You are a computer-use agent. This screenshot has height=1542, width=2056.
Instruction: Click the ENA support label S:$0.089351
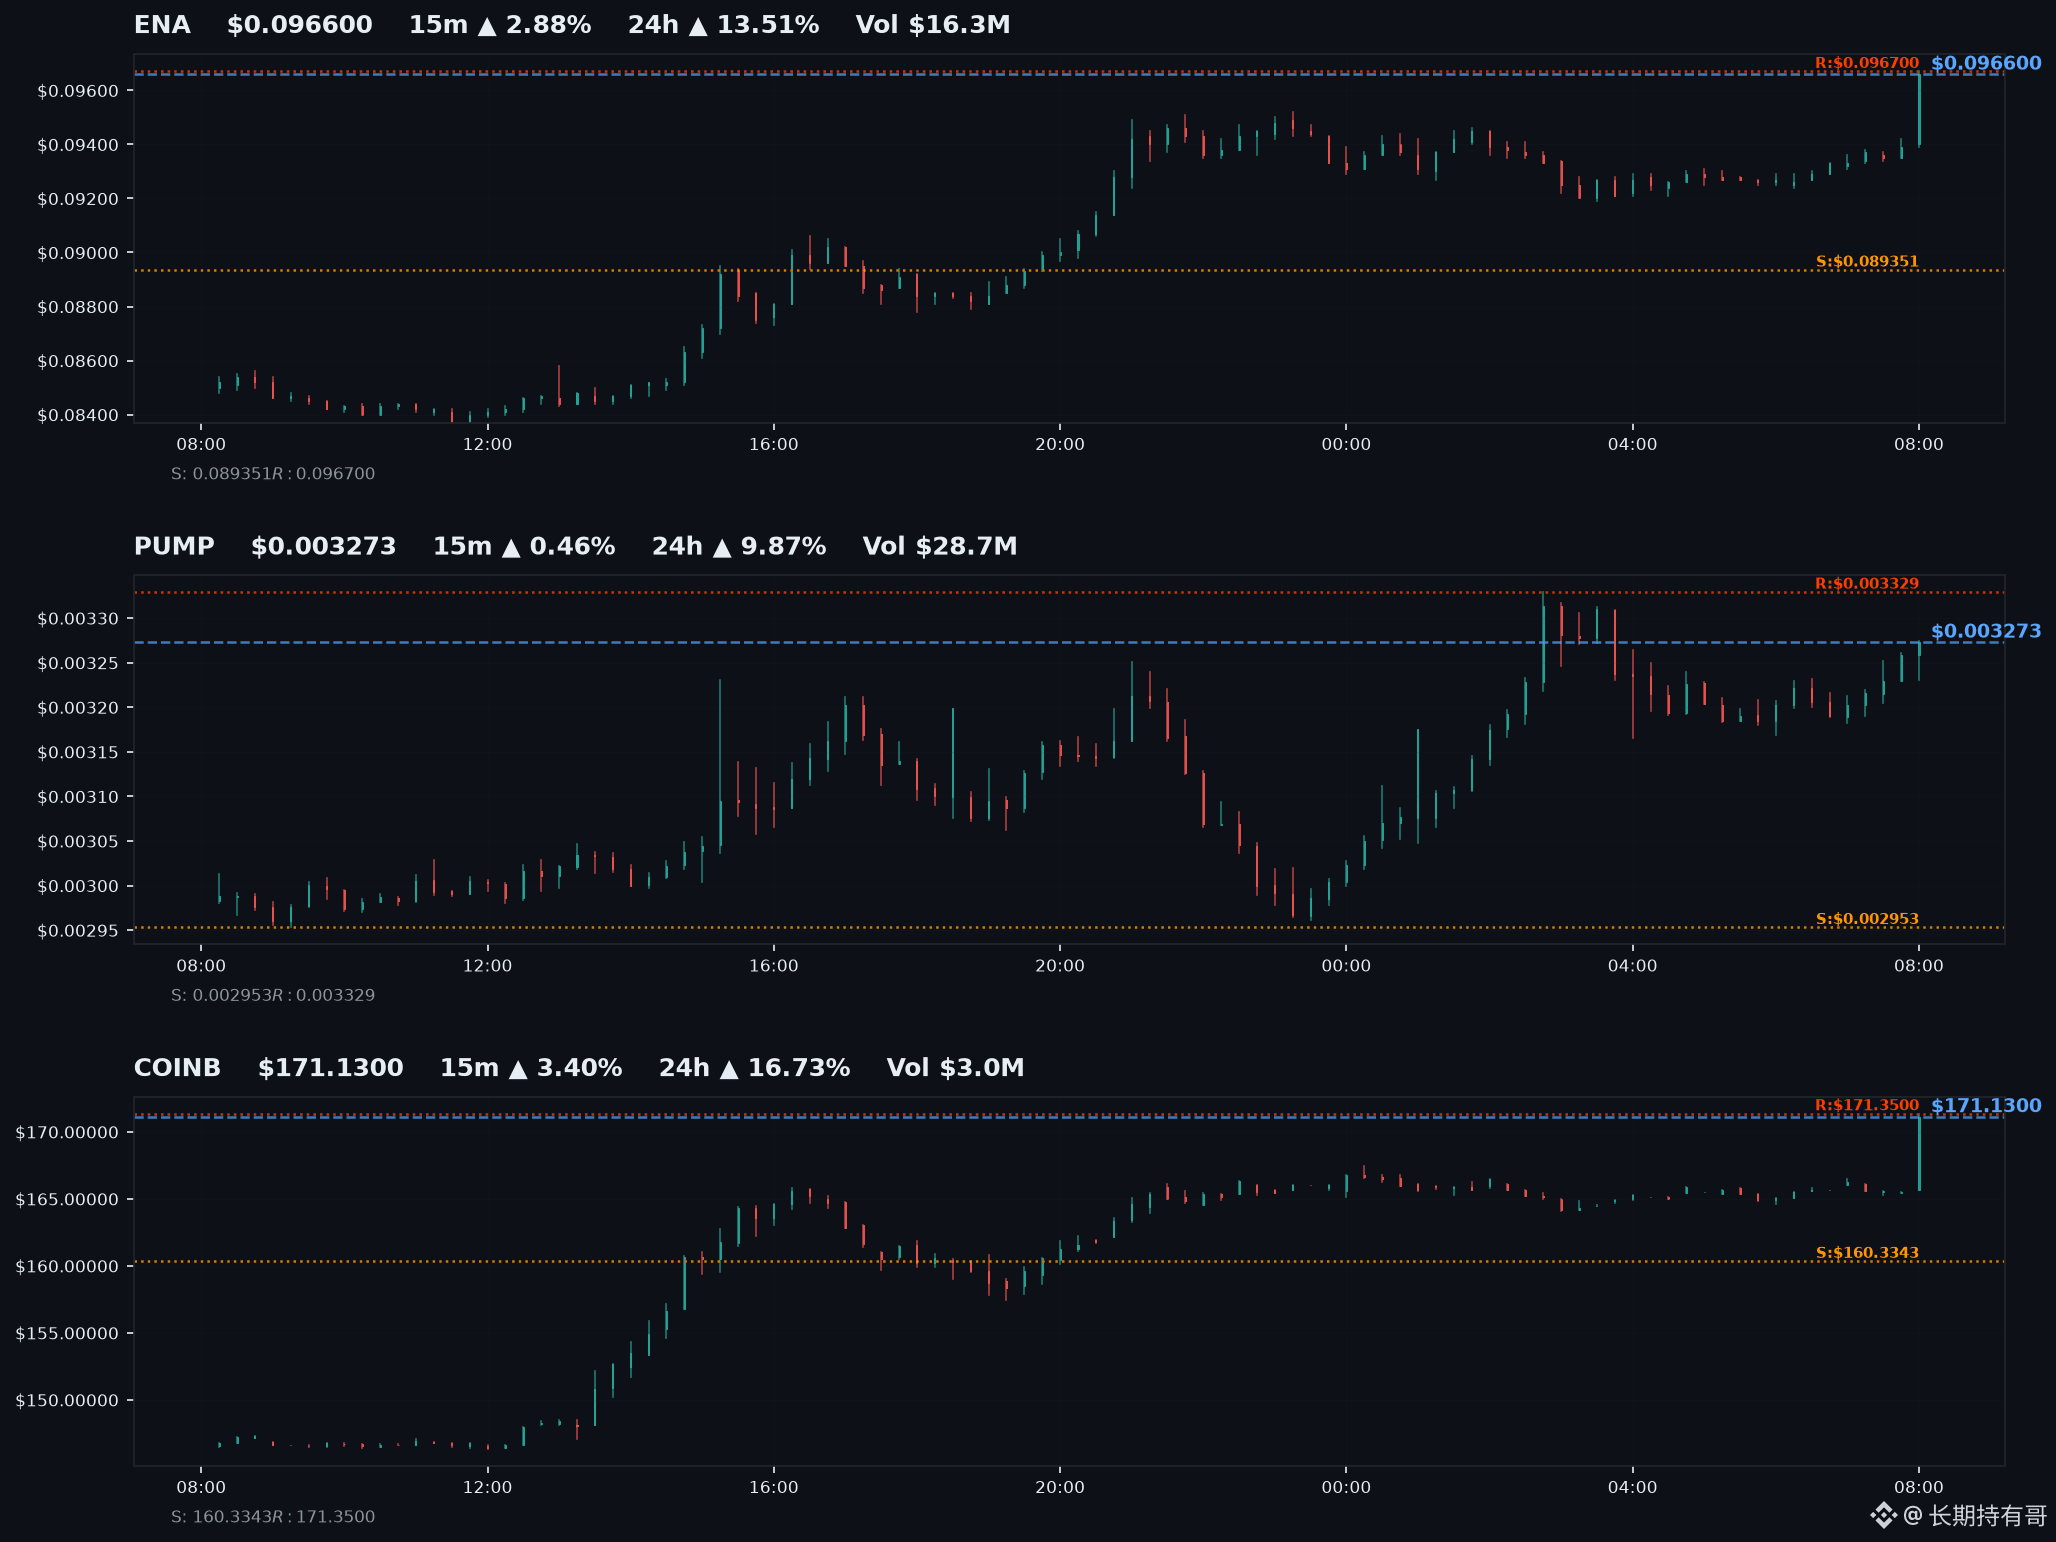pos(1867,262)
